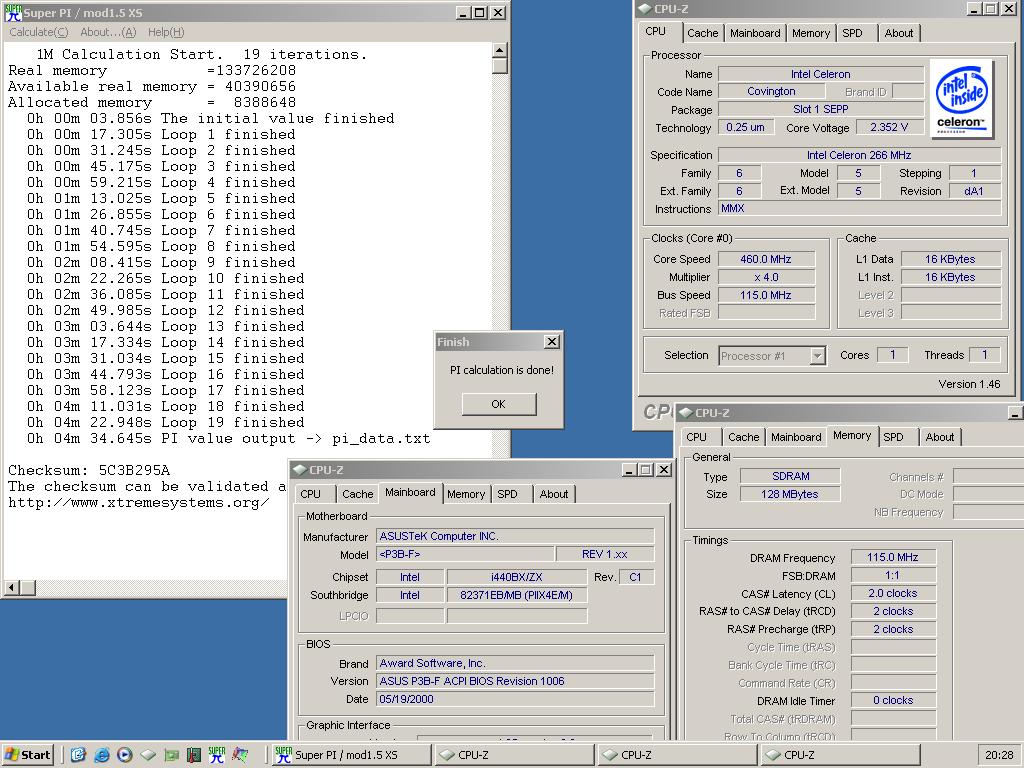Click memory Size 128 MBytes field
The width and height of the screenshot is (1024, 768).
tap(790, 494)
